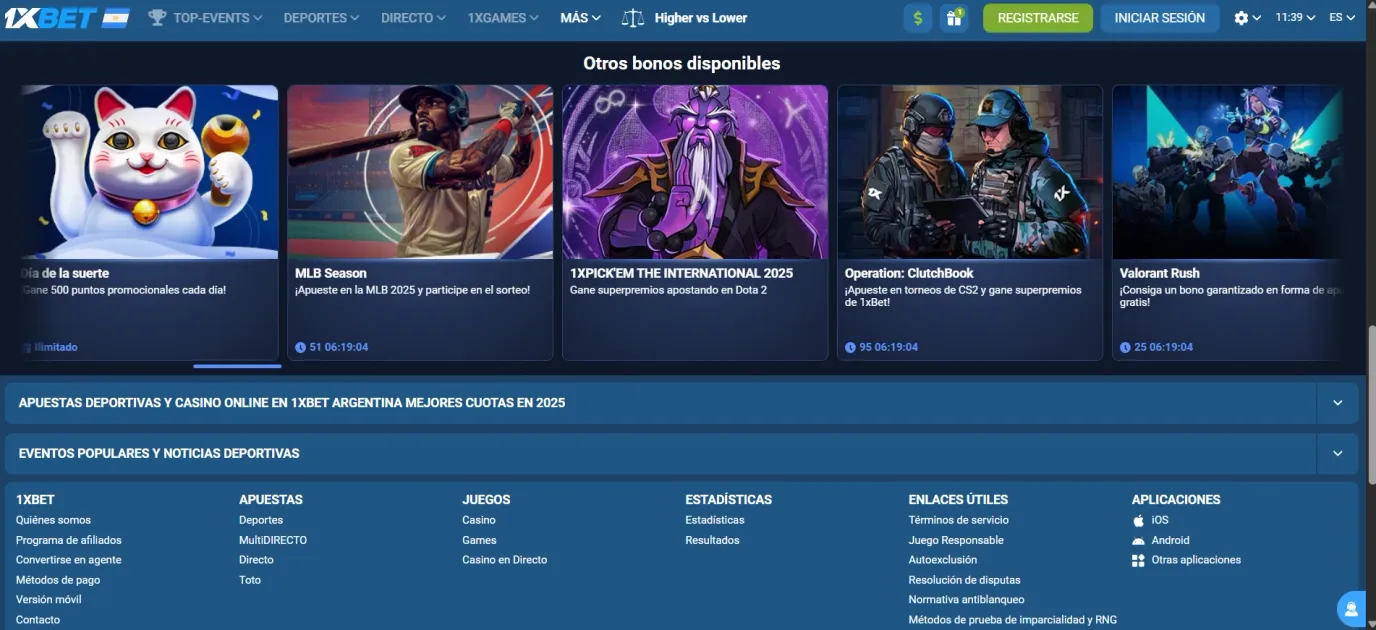Click the Higher vs Lower scales icon

(633, 18)
